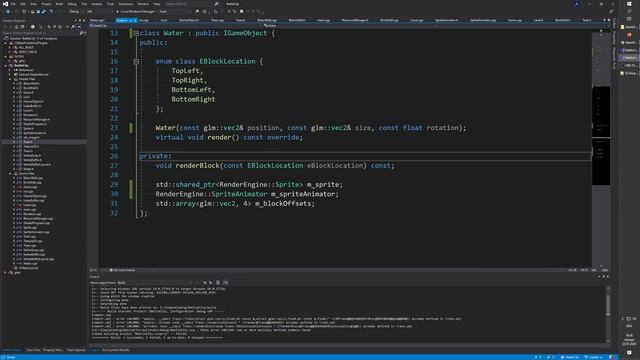Open the Debug configuration dropdown
The image size is (640, 360).
pos(76,11)
